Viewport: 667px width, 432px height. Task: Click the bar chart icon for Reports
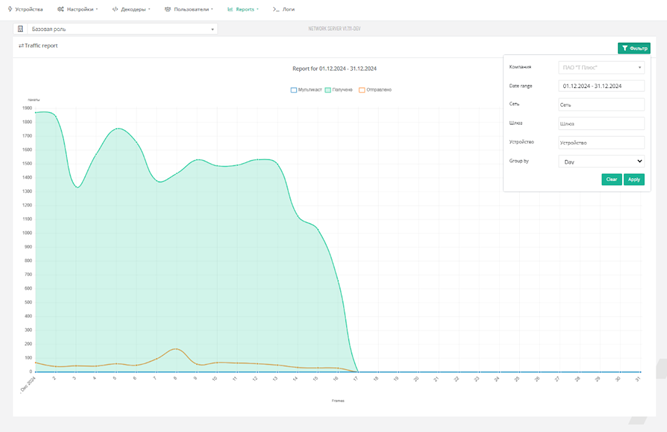[230, 9]
